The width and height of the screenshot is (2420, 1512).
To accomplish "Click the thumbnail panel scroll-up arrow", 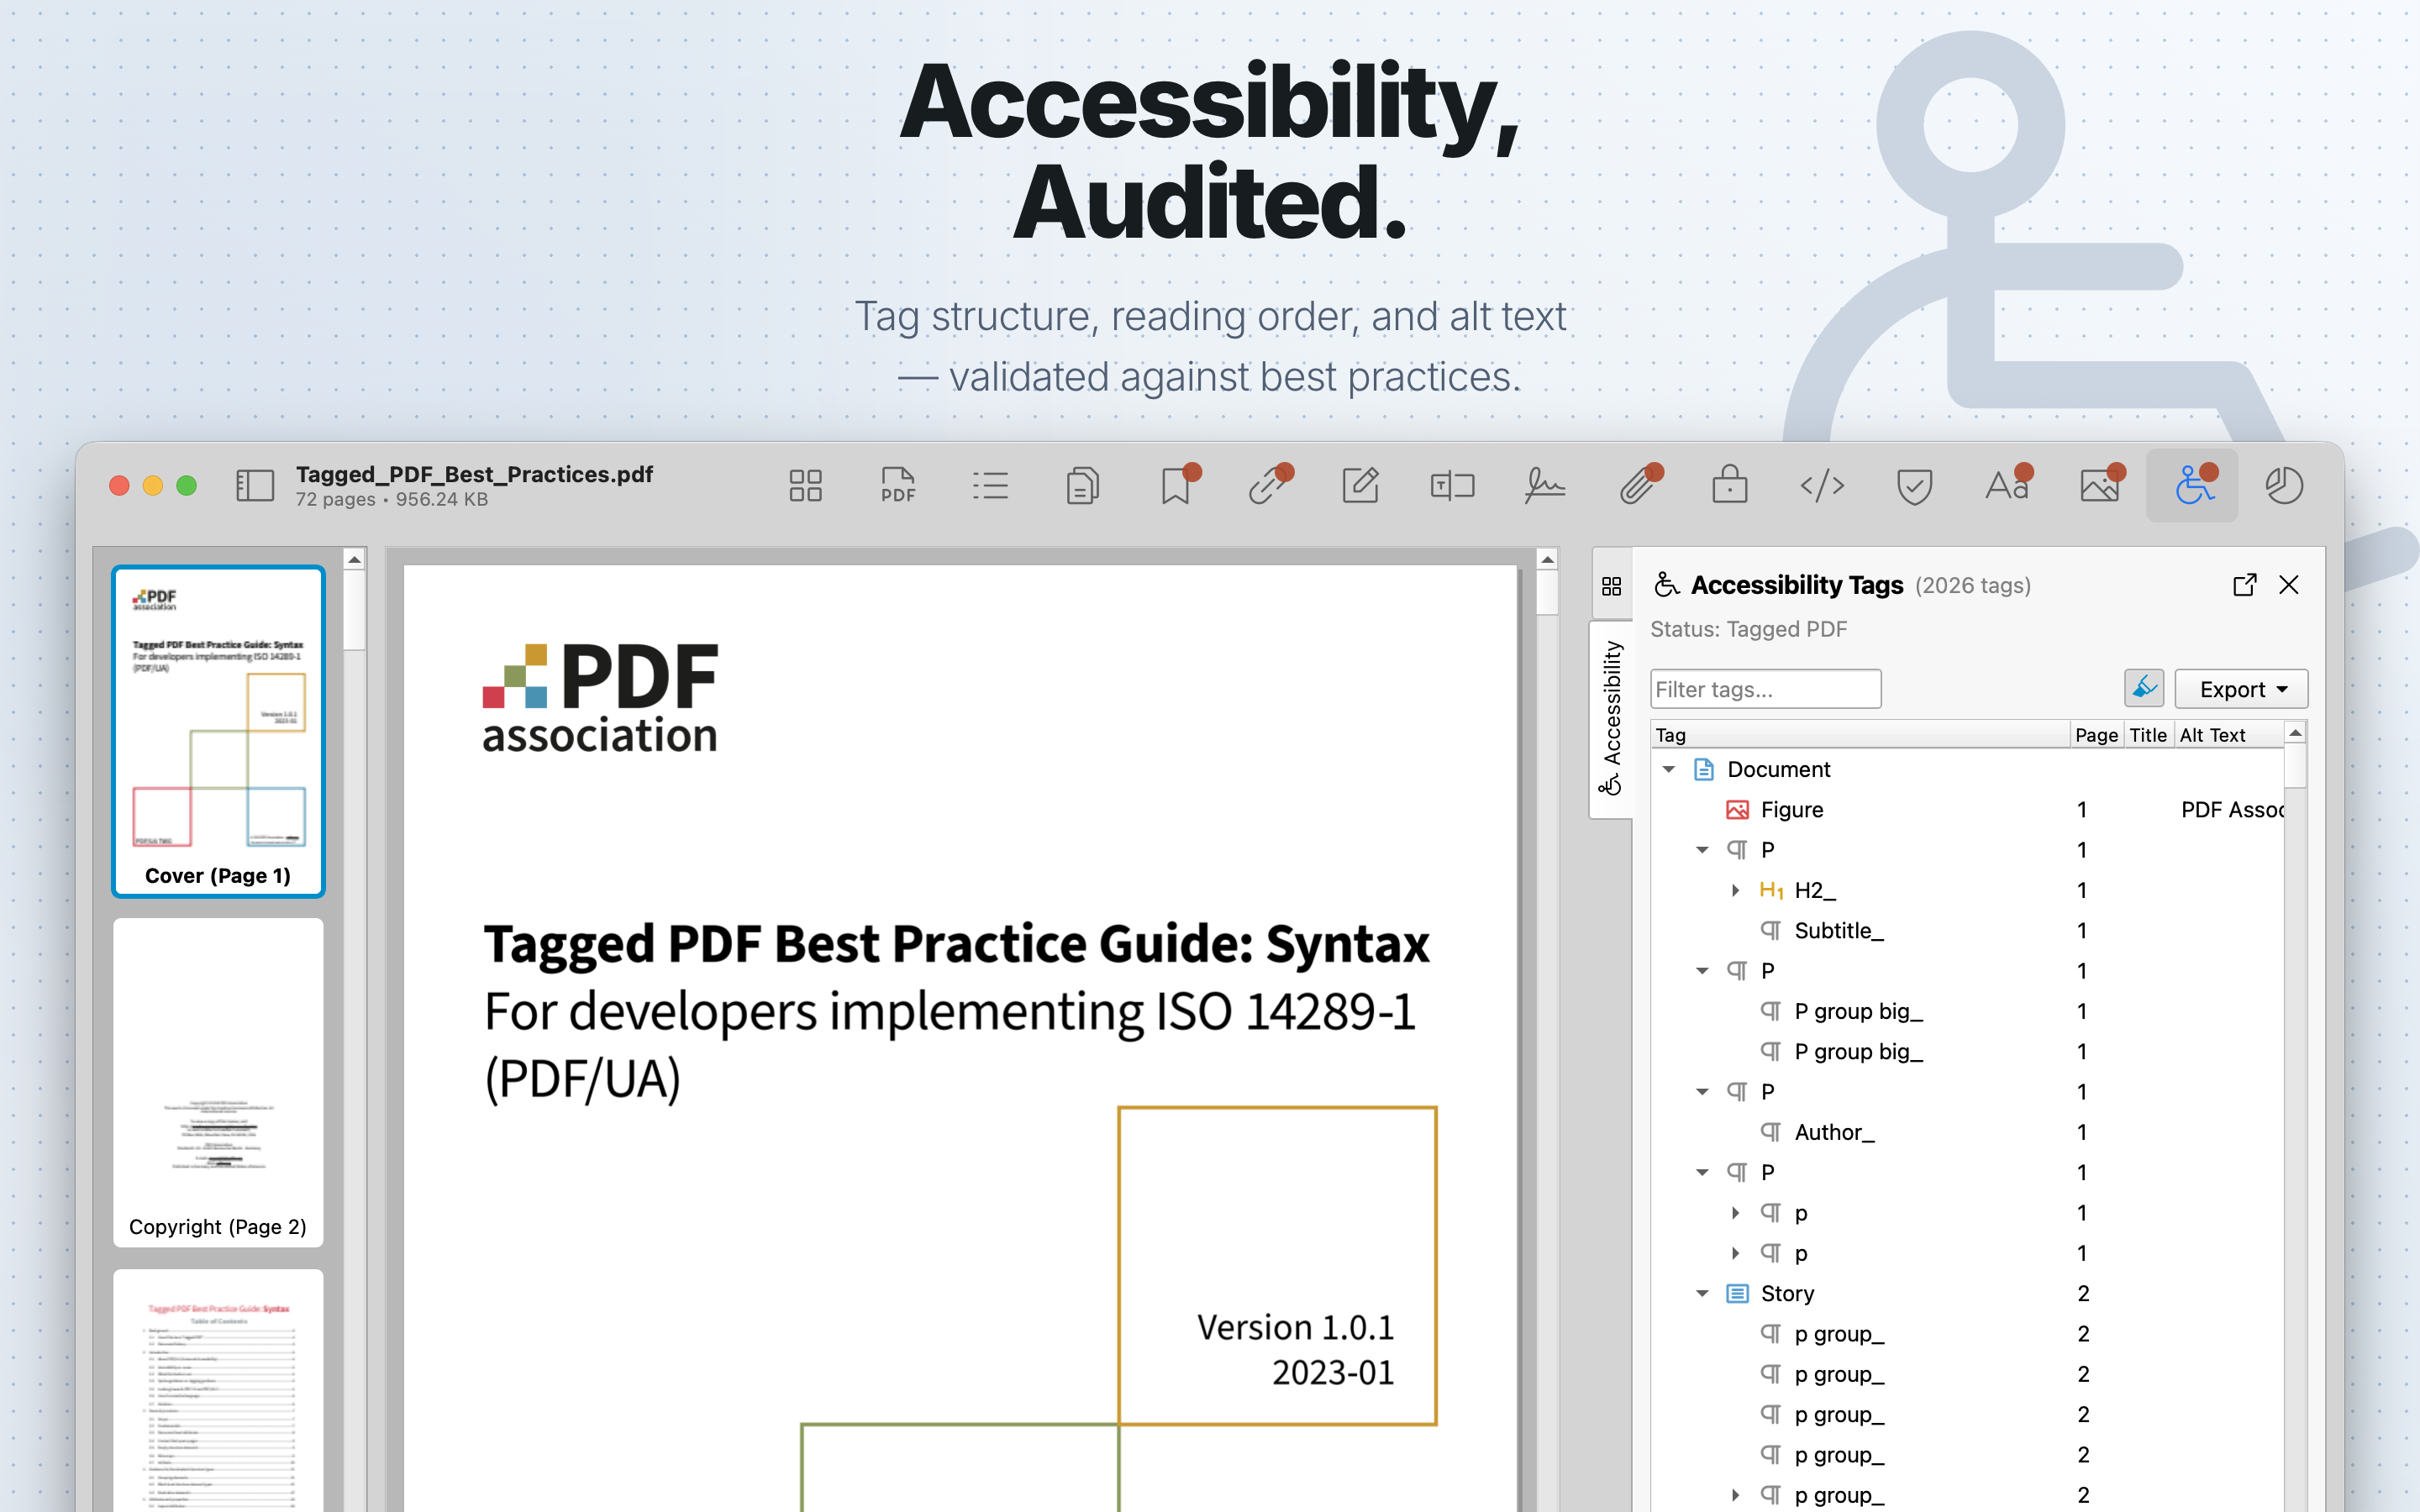I will click(354, 560).
